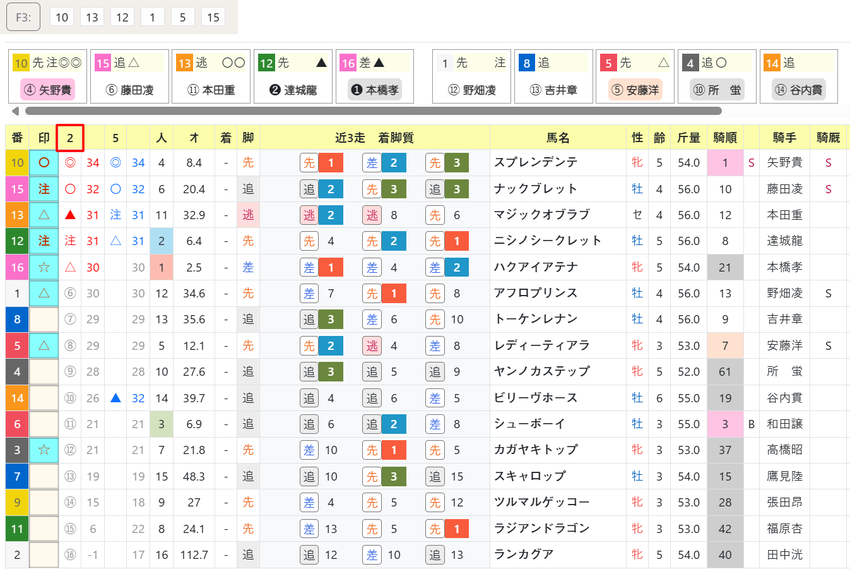The width and height of the screenshot is (850, 569).
Task: Open horse card 16 本橋孝
Action: [375, 76]
